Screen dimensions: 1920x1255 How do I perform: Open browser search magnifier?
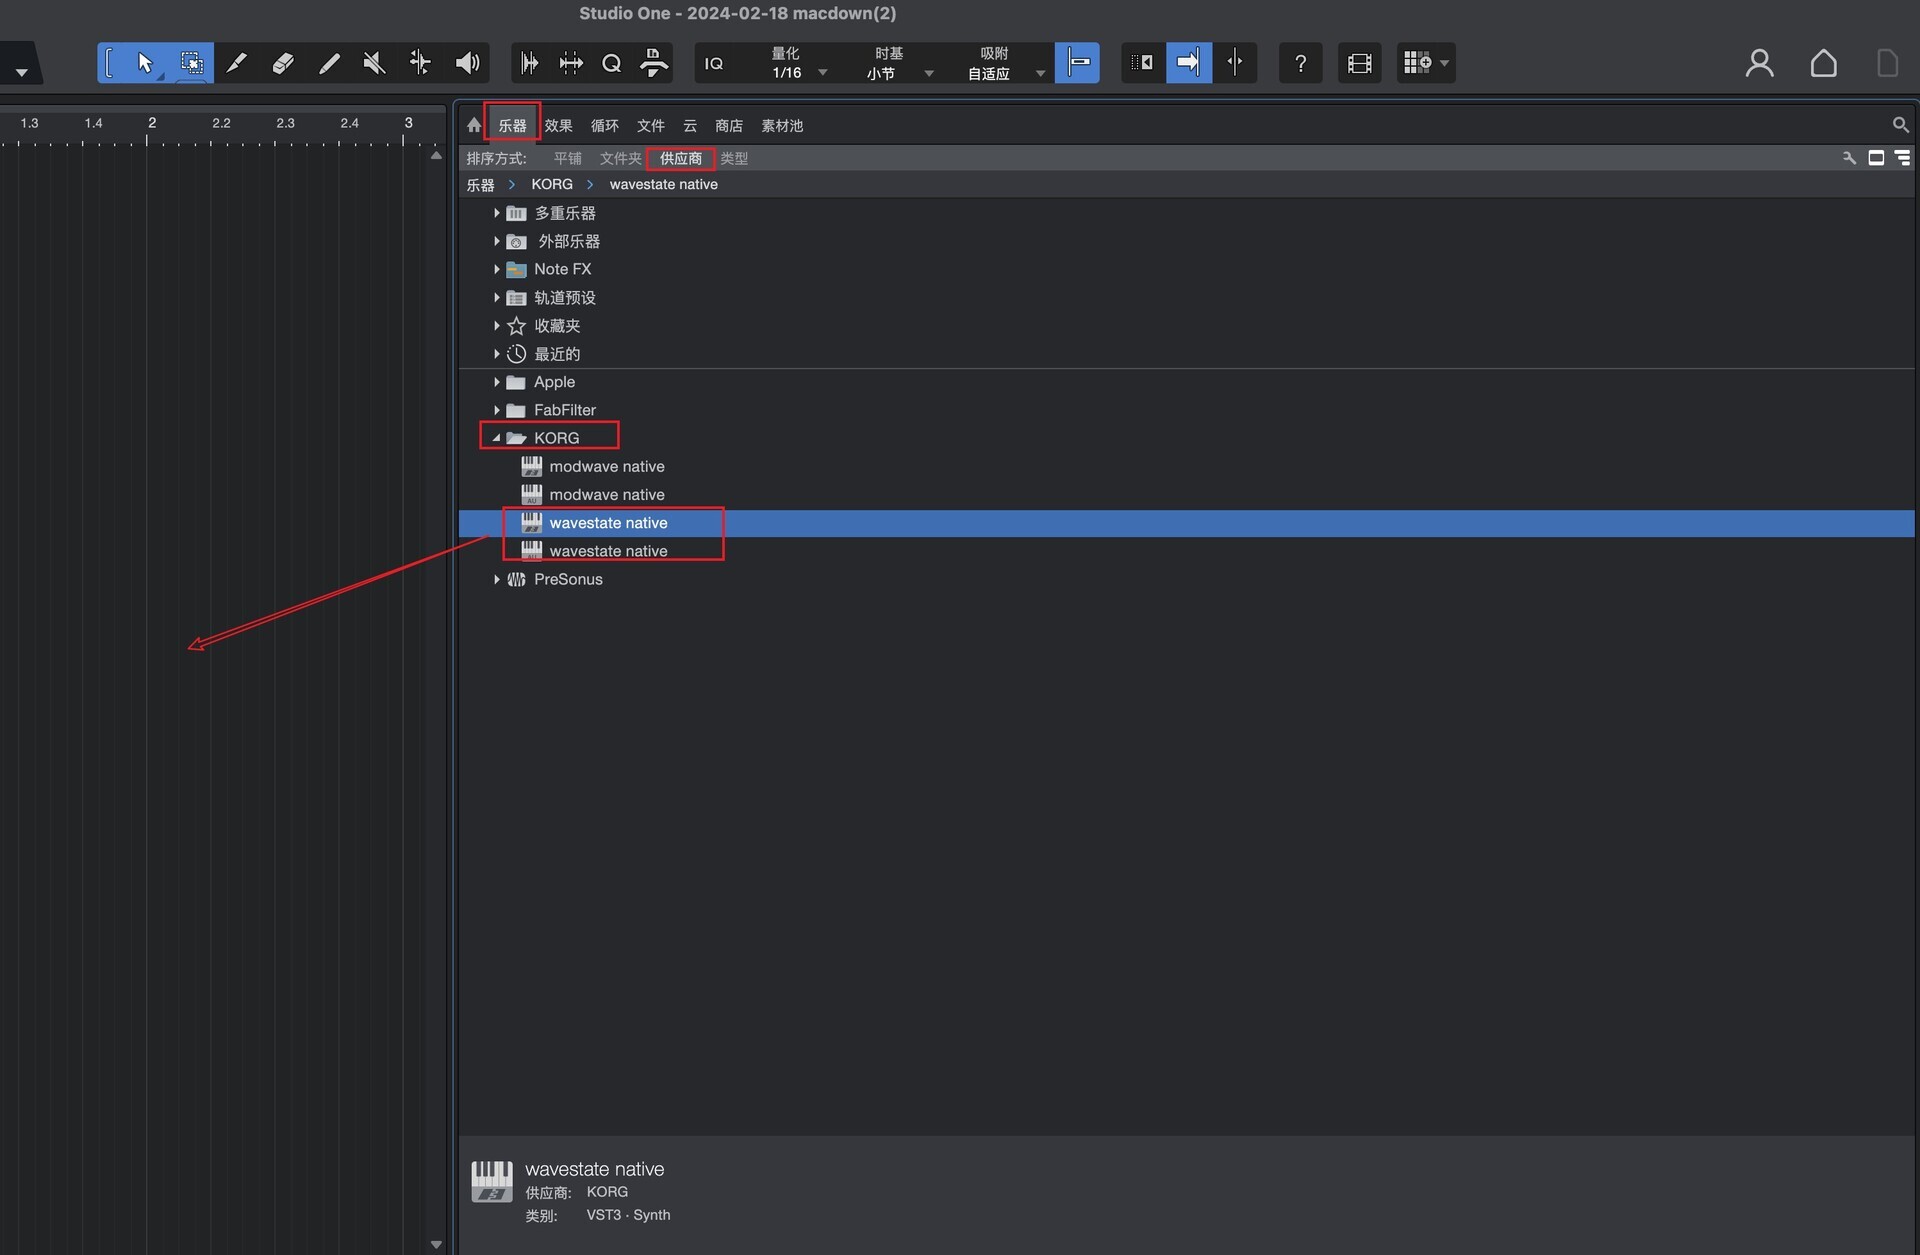click(x=1900, y=125)
